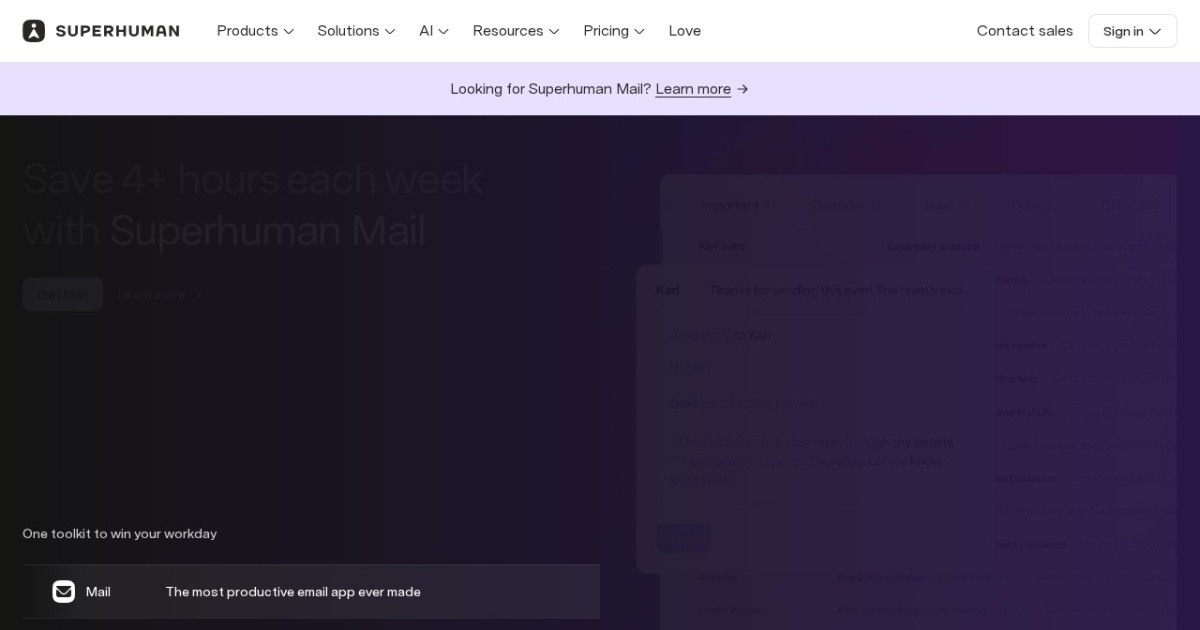Open the AI menu
The height and width of the screenshot is (630, 1200).
click(434, 31)
